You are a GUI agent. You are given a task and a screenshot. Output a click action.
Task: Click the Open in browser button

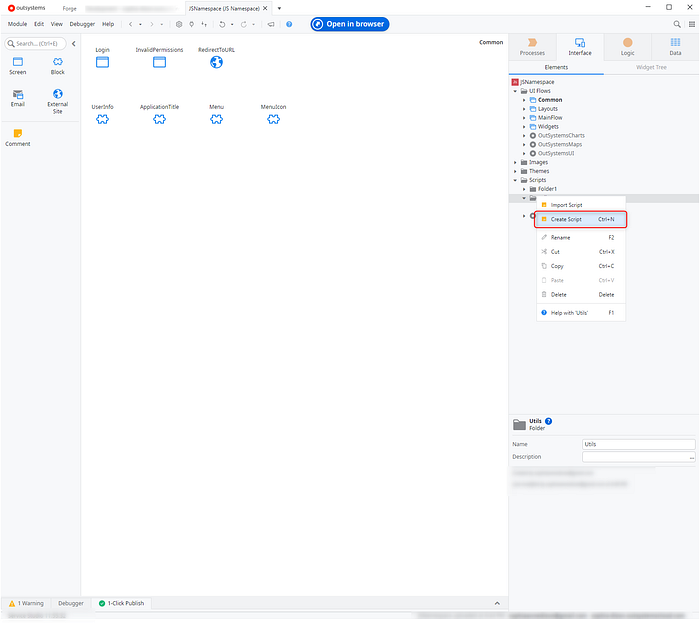[349, 24]
